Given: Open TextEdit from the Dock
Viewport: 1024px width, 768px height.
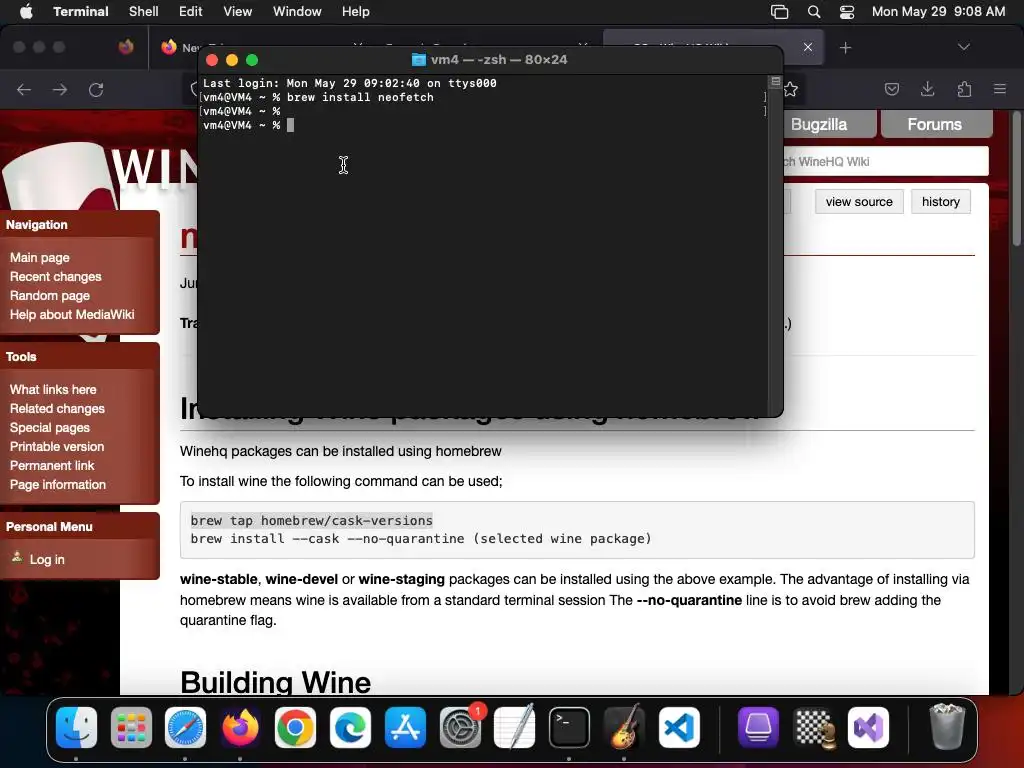Looking at the screenshot, I should 515,728.
